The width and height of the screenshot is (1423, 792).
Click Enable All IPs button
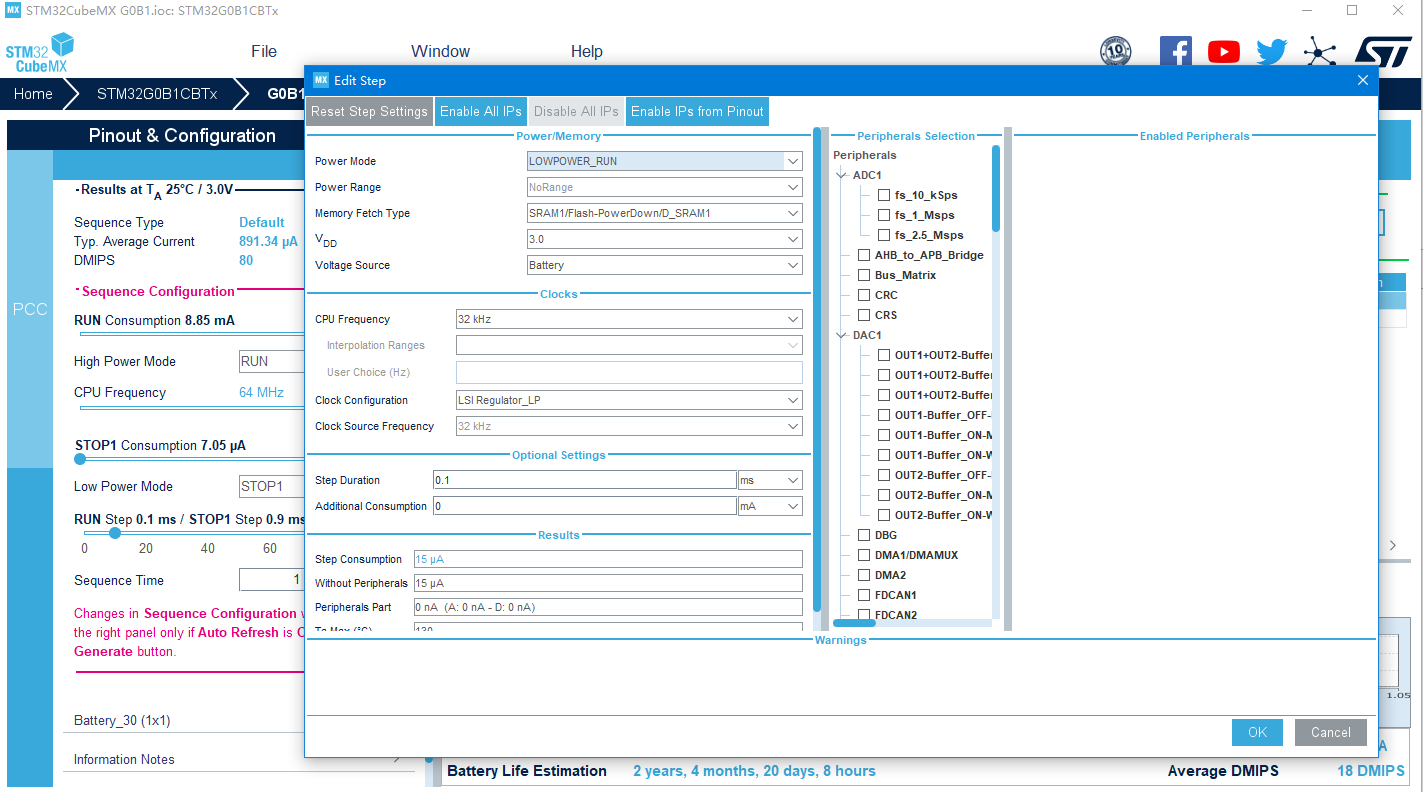pyautogui.click(x=481, y=111)
